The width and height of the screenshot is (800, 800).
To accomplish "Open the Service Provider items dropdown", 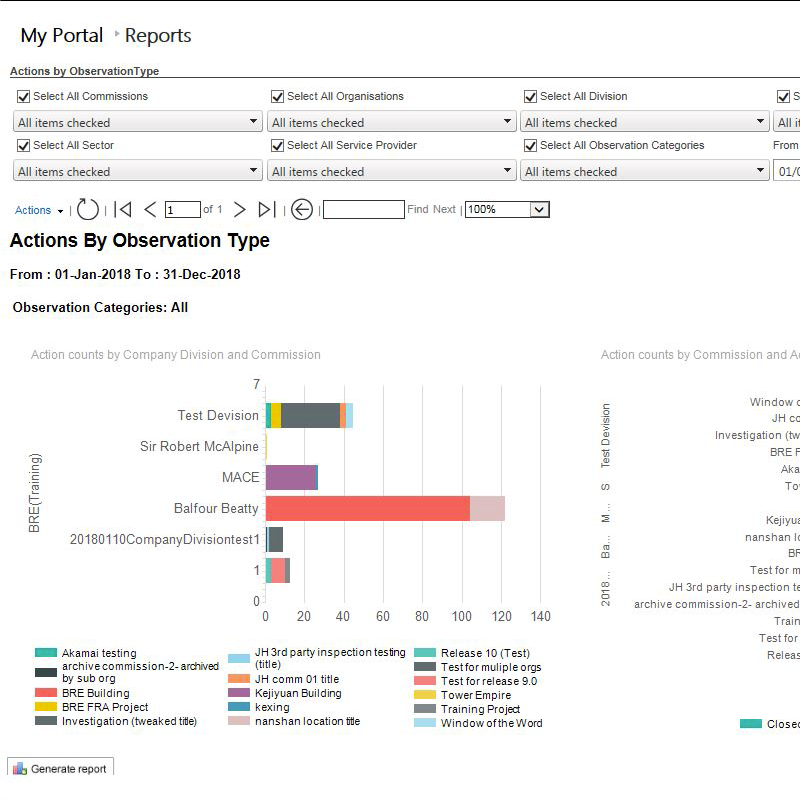I will pos(507,171).
